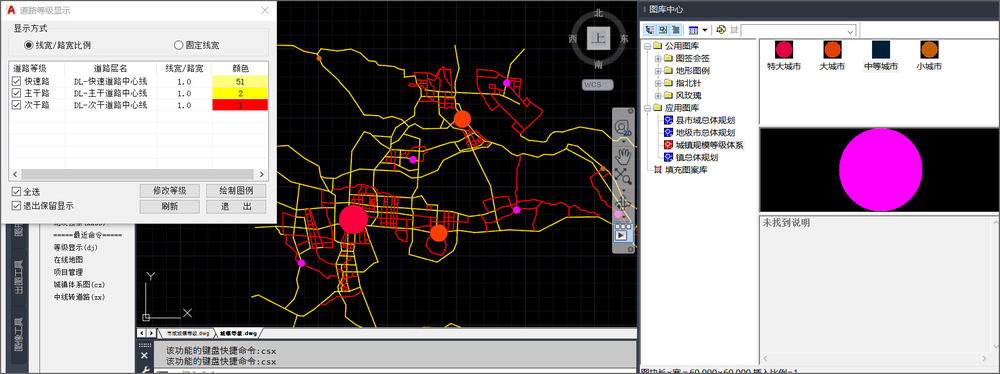Screen dimensions: 1000x374
Task: Click the 上 face on the ViewCube
Action: pyautogui.click(x=598, y=38)
